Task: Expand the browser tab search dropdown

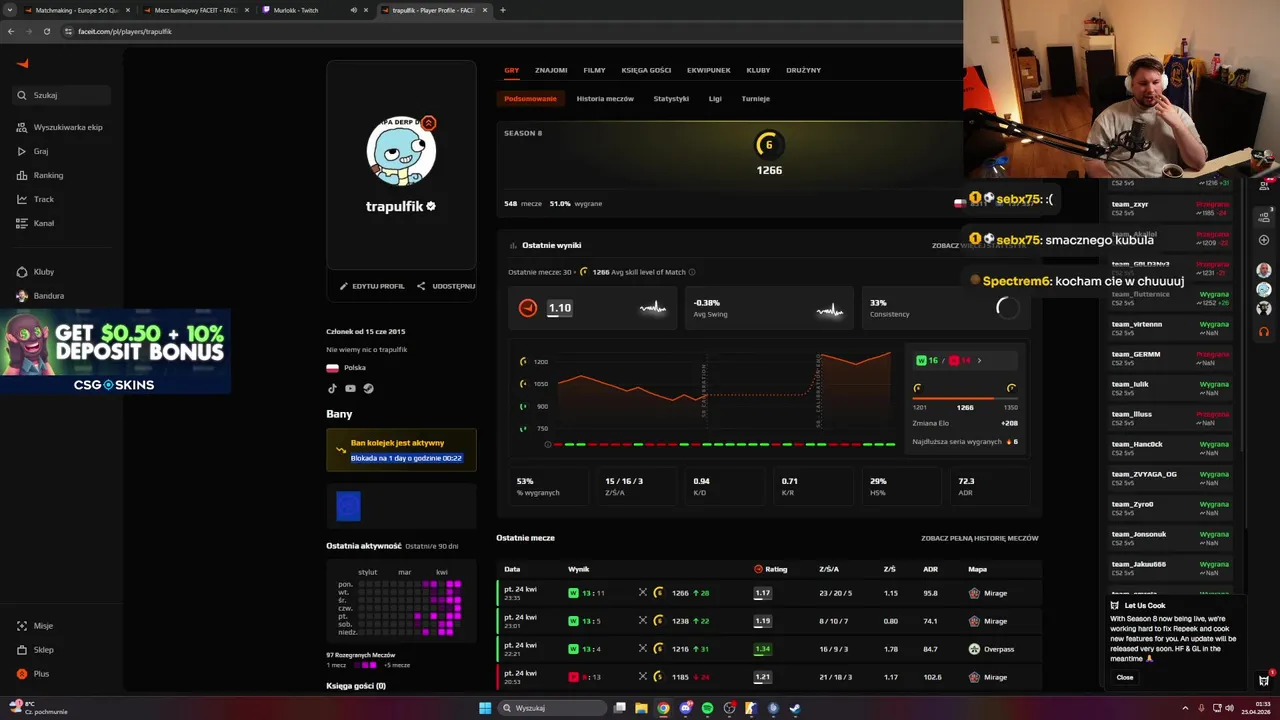Action: pos(10,10)
